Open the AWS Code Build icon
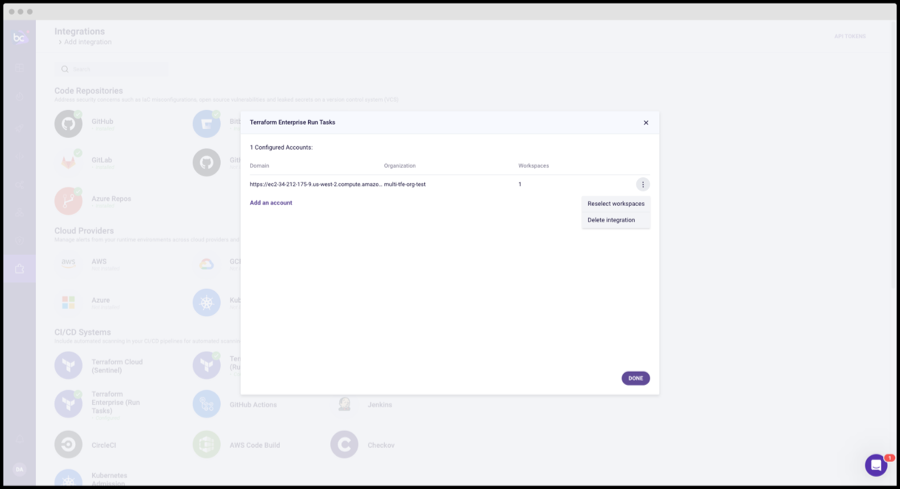 click(207, 444)
